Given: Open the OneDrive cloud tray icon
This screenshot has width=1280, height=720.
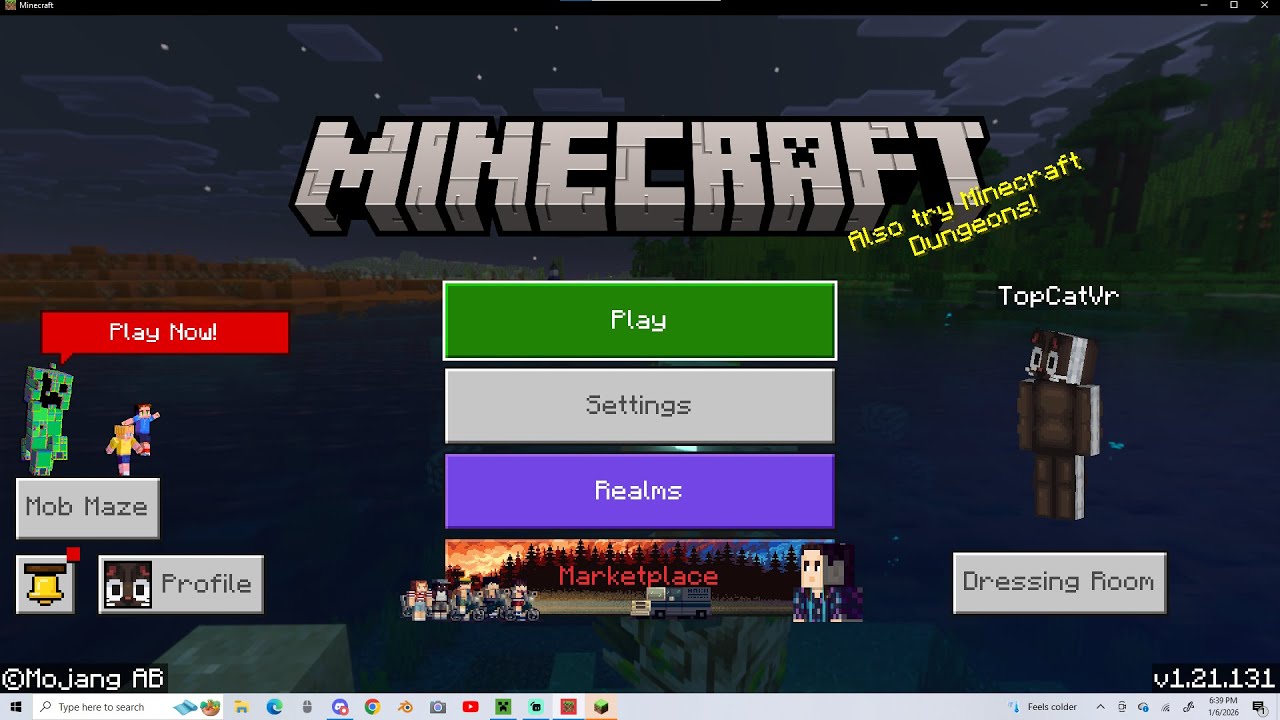Looking at the screenshot, I should pyautogui.click(x=1143, y=707).
